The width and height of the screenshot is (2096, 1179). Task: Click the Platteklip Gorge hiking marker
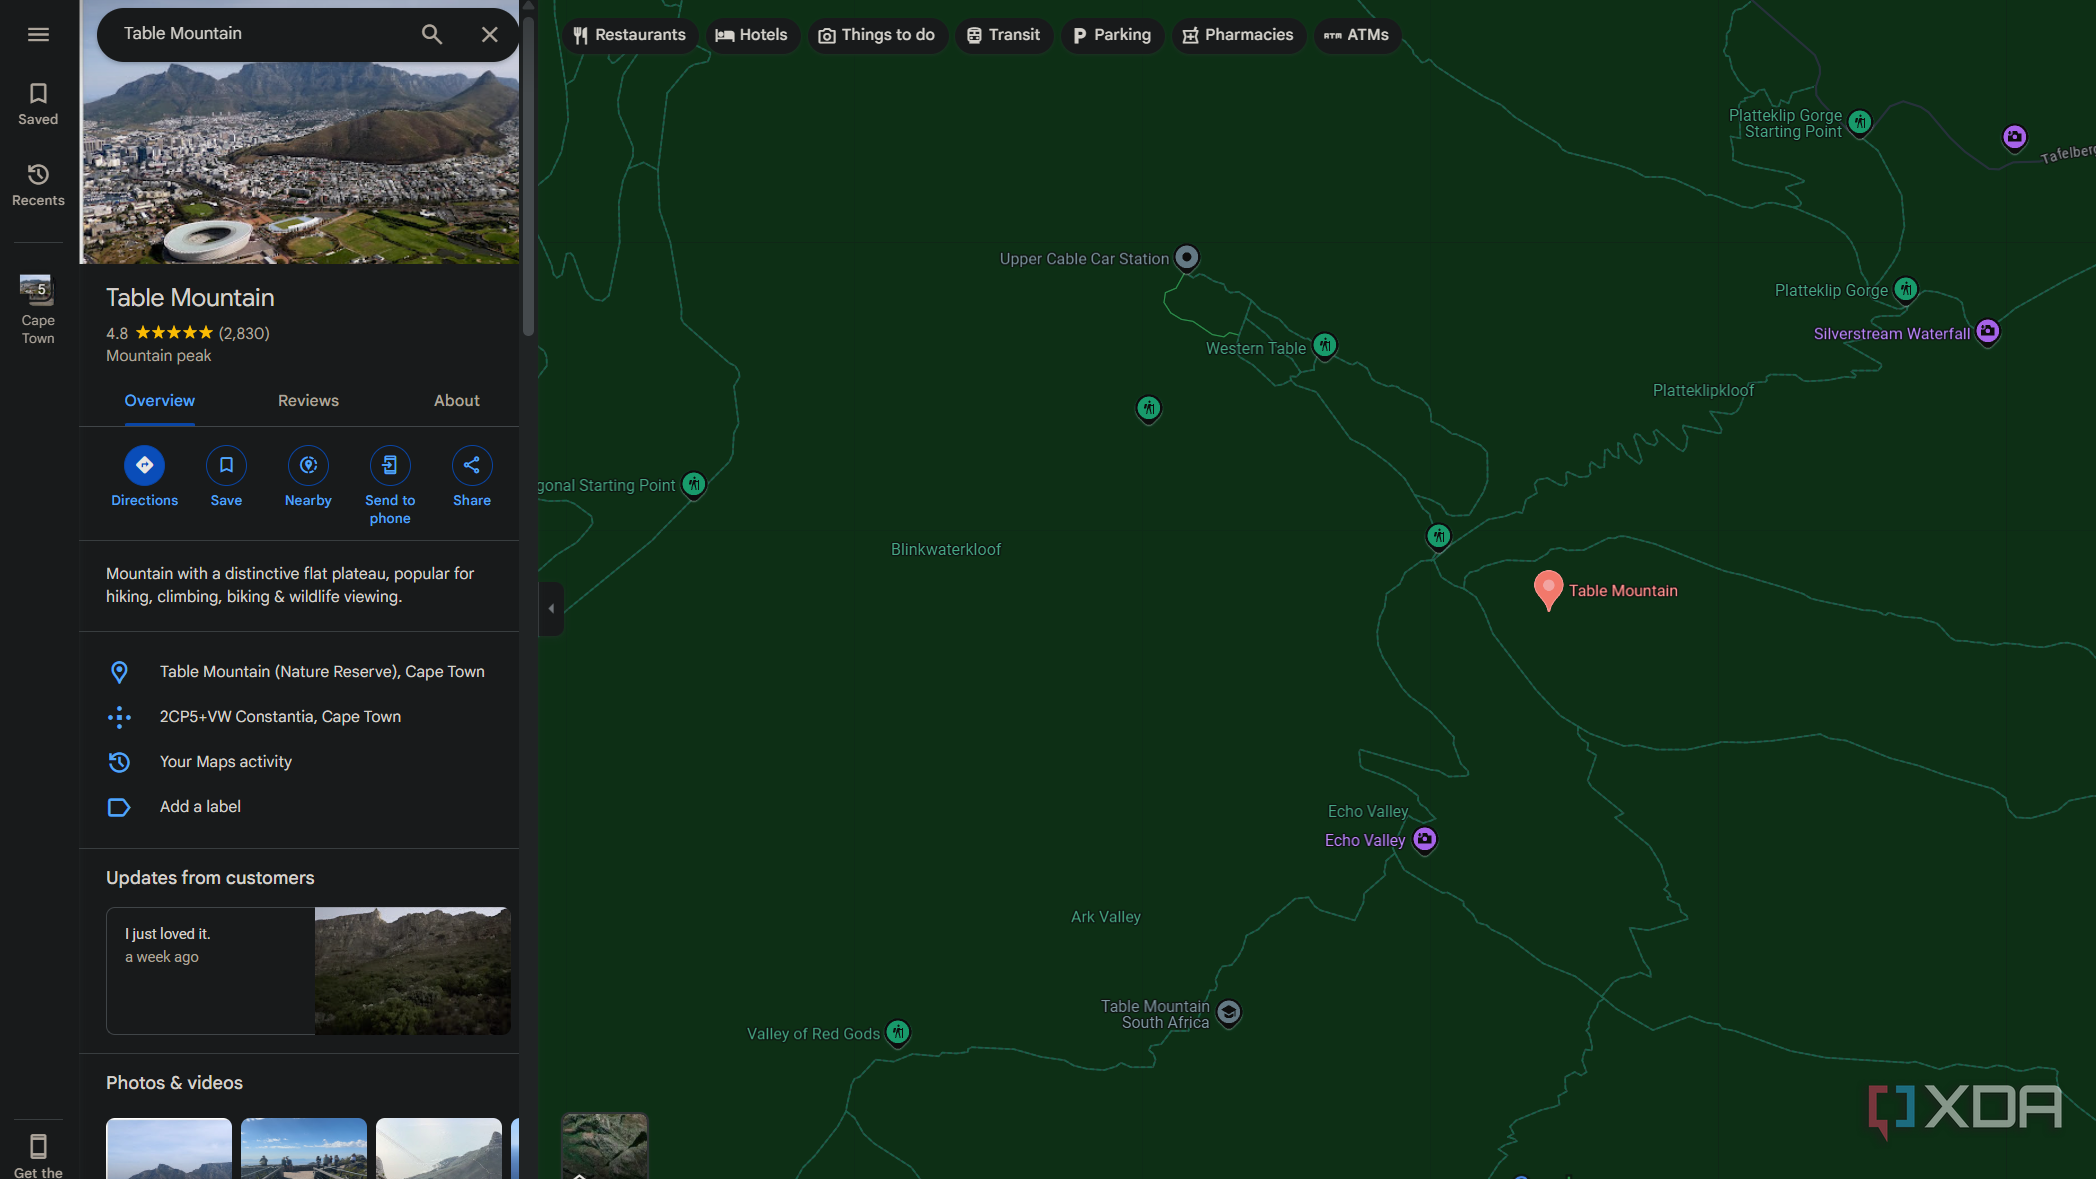tap(1906, 290)
